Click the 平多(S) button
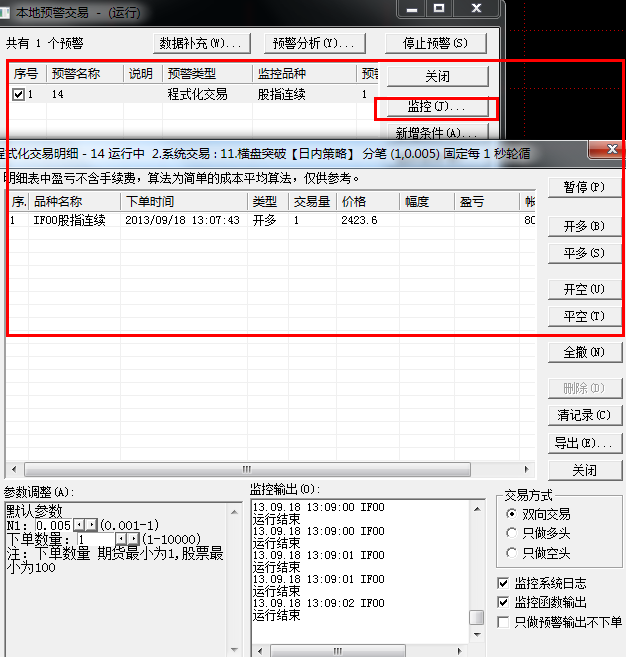Viewport: 626px width, 657px height. [x=584, y=253]
